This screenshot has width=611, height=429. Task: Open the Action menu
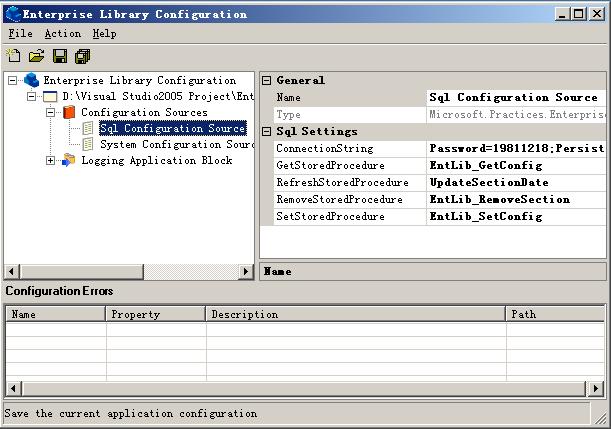[x=62, y=34]
